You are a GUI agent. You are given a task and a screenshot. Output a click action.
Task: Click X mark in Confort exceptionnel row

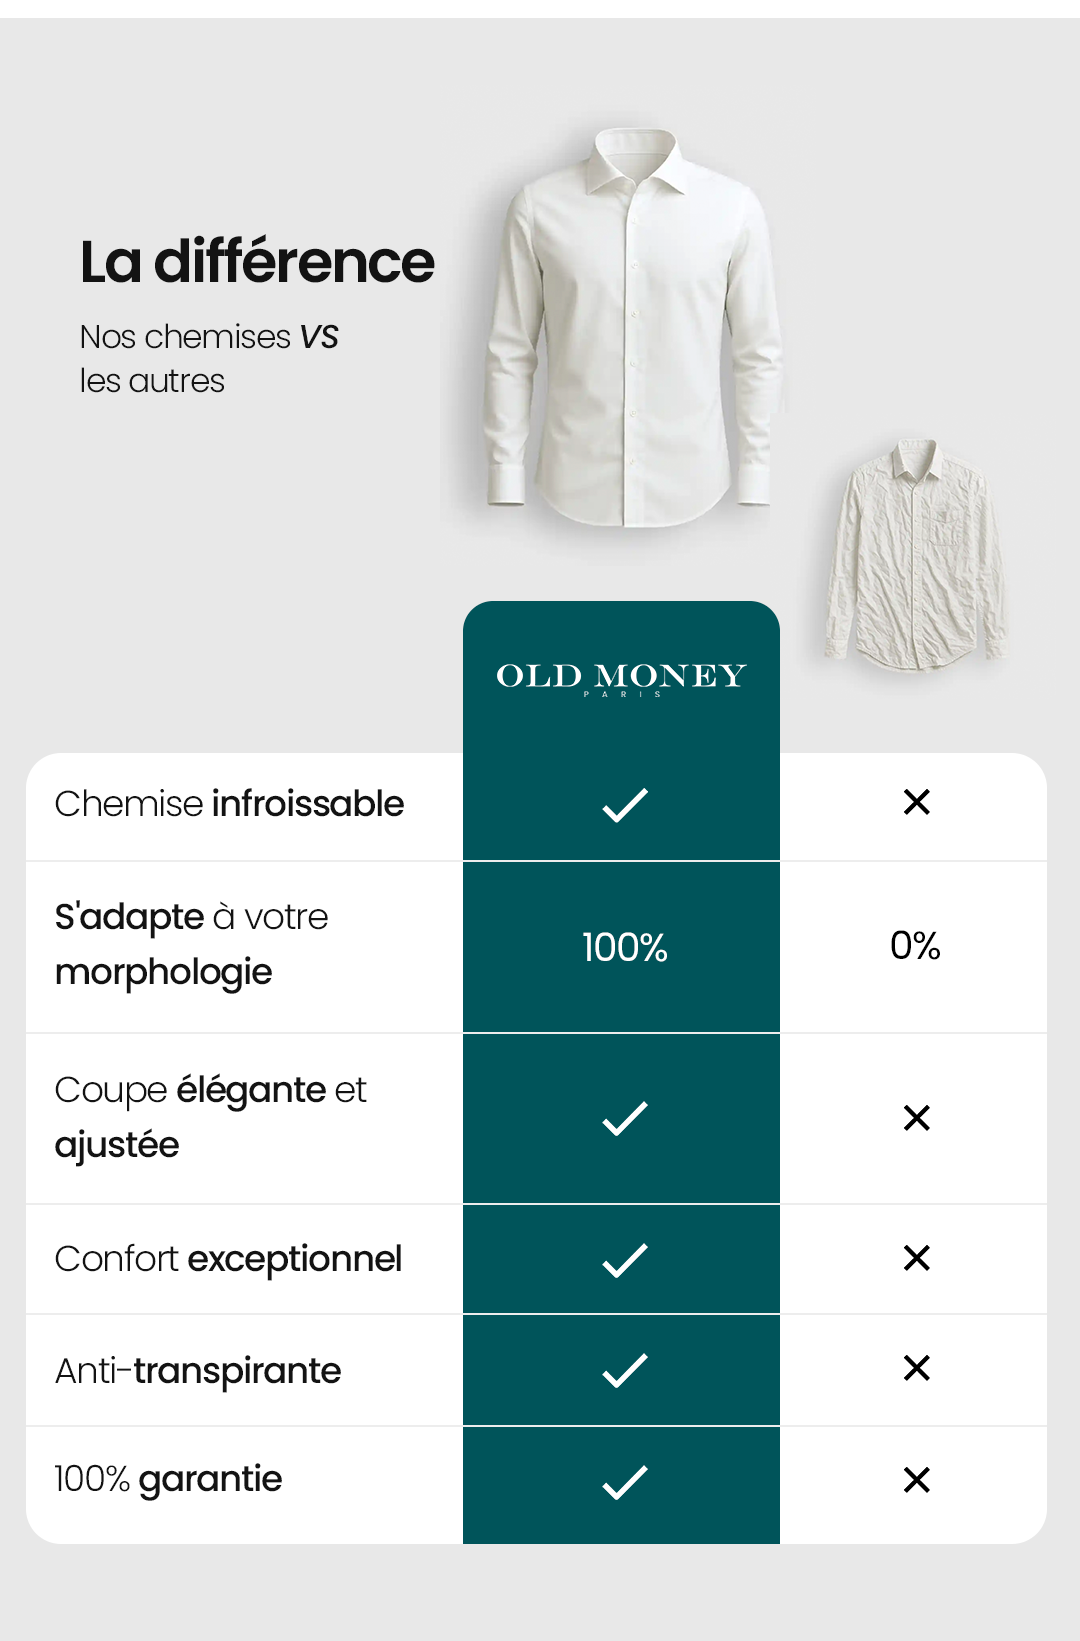coord(916,1258)
